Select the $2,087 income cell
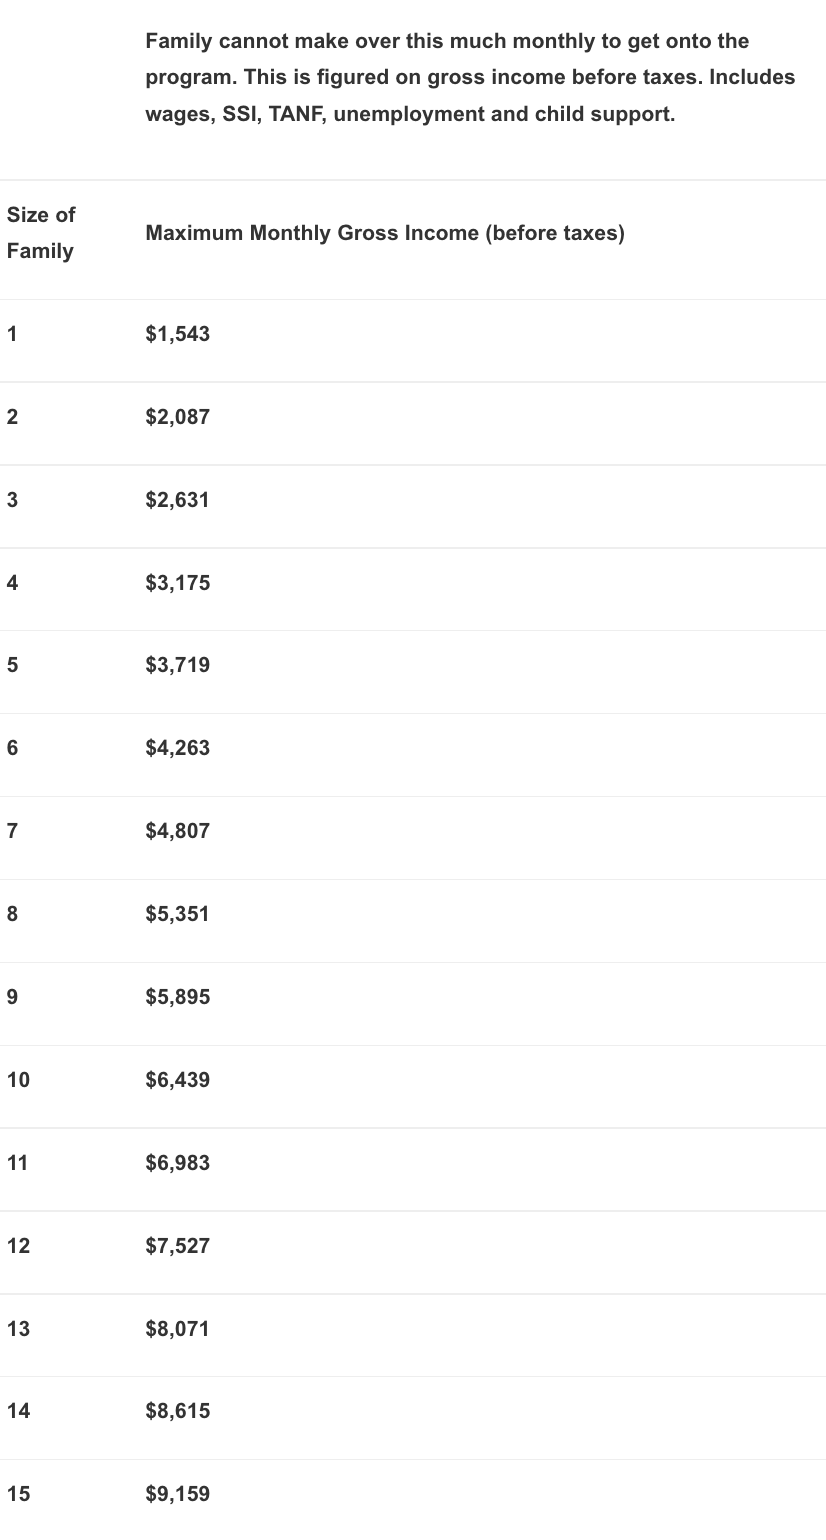Viewport: 826px width, 1540px height. point(178,417)
